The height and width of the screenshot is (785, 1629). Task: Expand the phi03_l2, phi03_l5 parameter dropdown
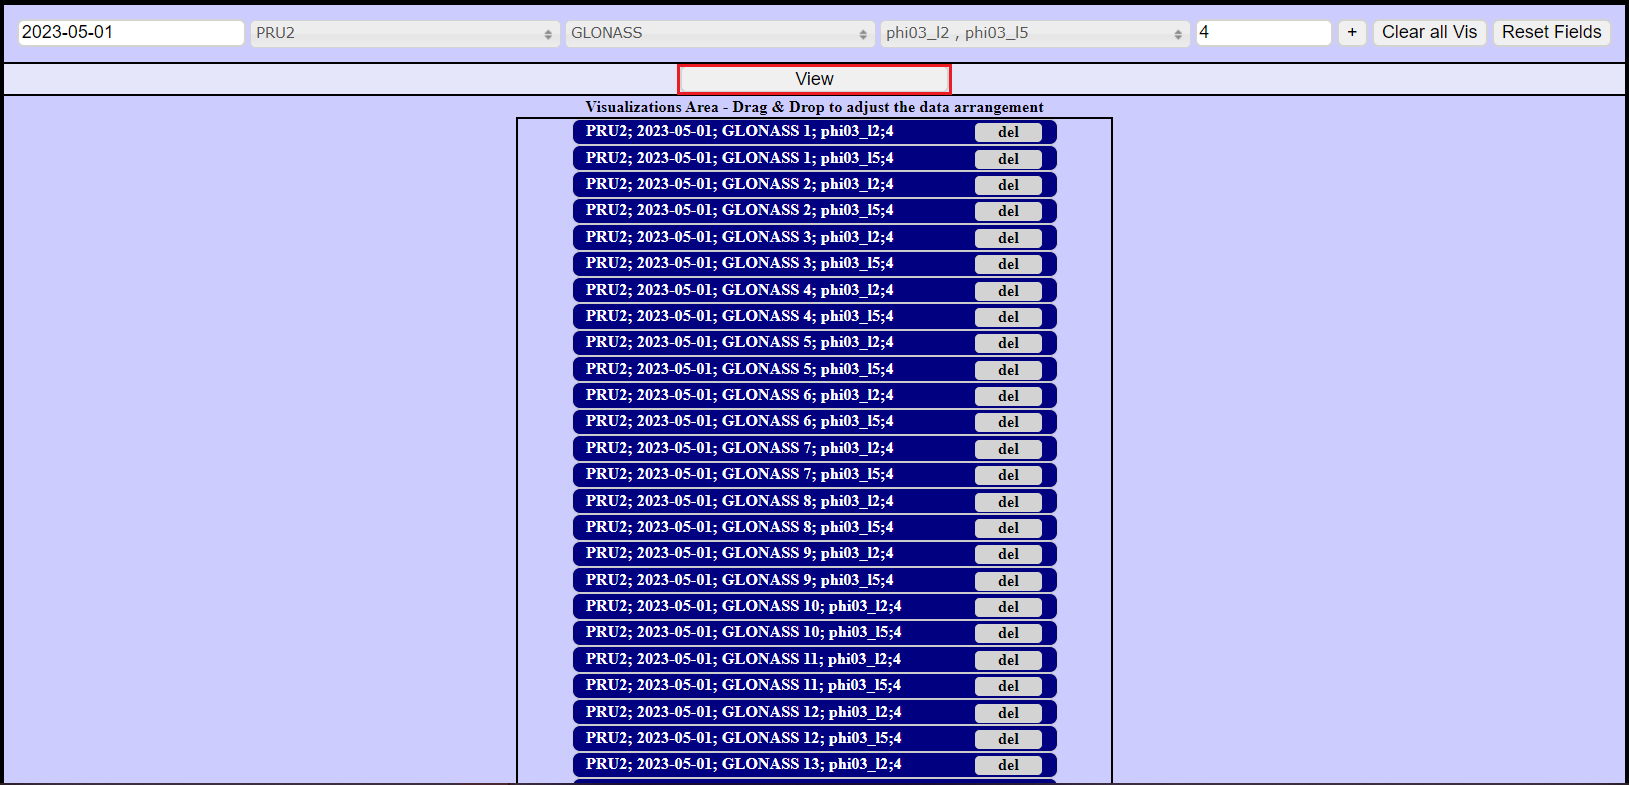click(1034, 33)
